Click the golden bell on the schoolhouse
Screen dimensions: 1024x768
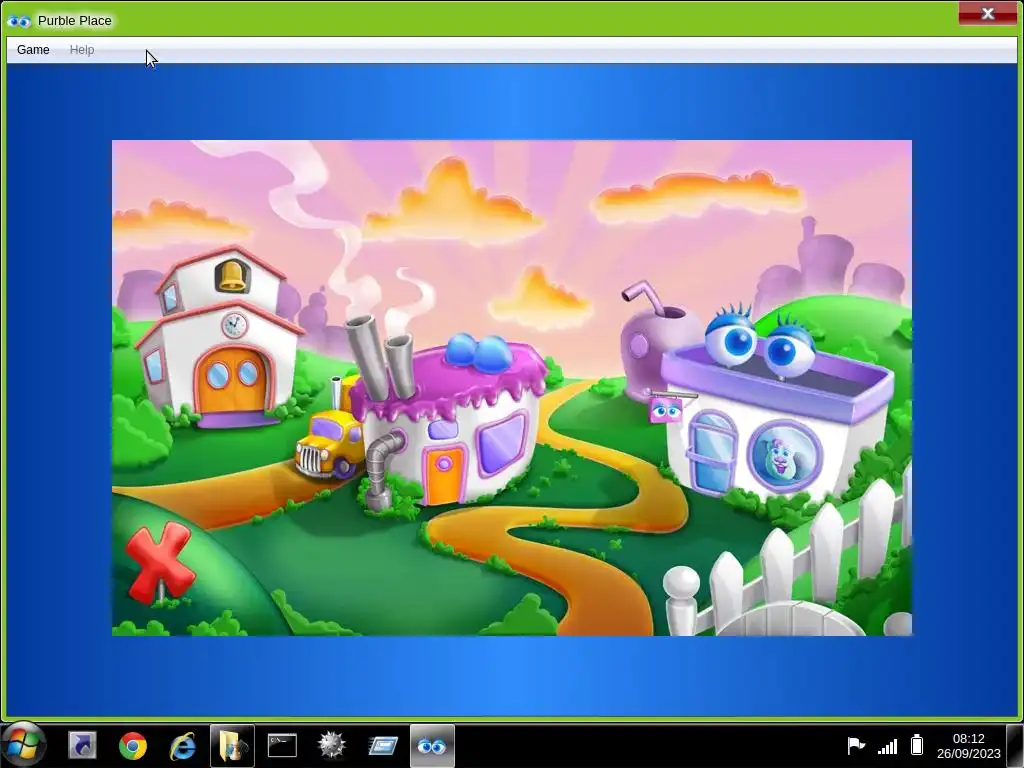pyautogui.click(x=231, y=275)
